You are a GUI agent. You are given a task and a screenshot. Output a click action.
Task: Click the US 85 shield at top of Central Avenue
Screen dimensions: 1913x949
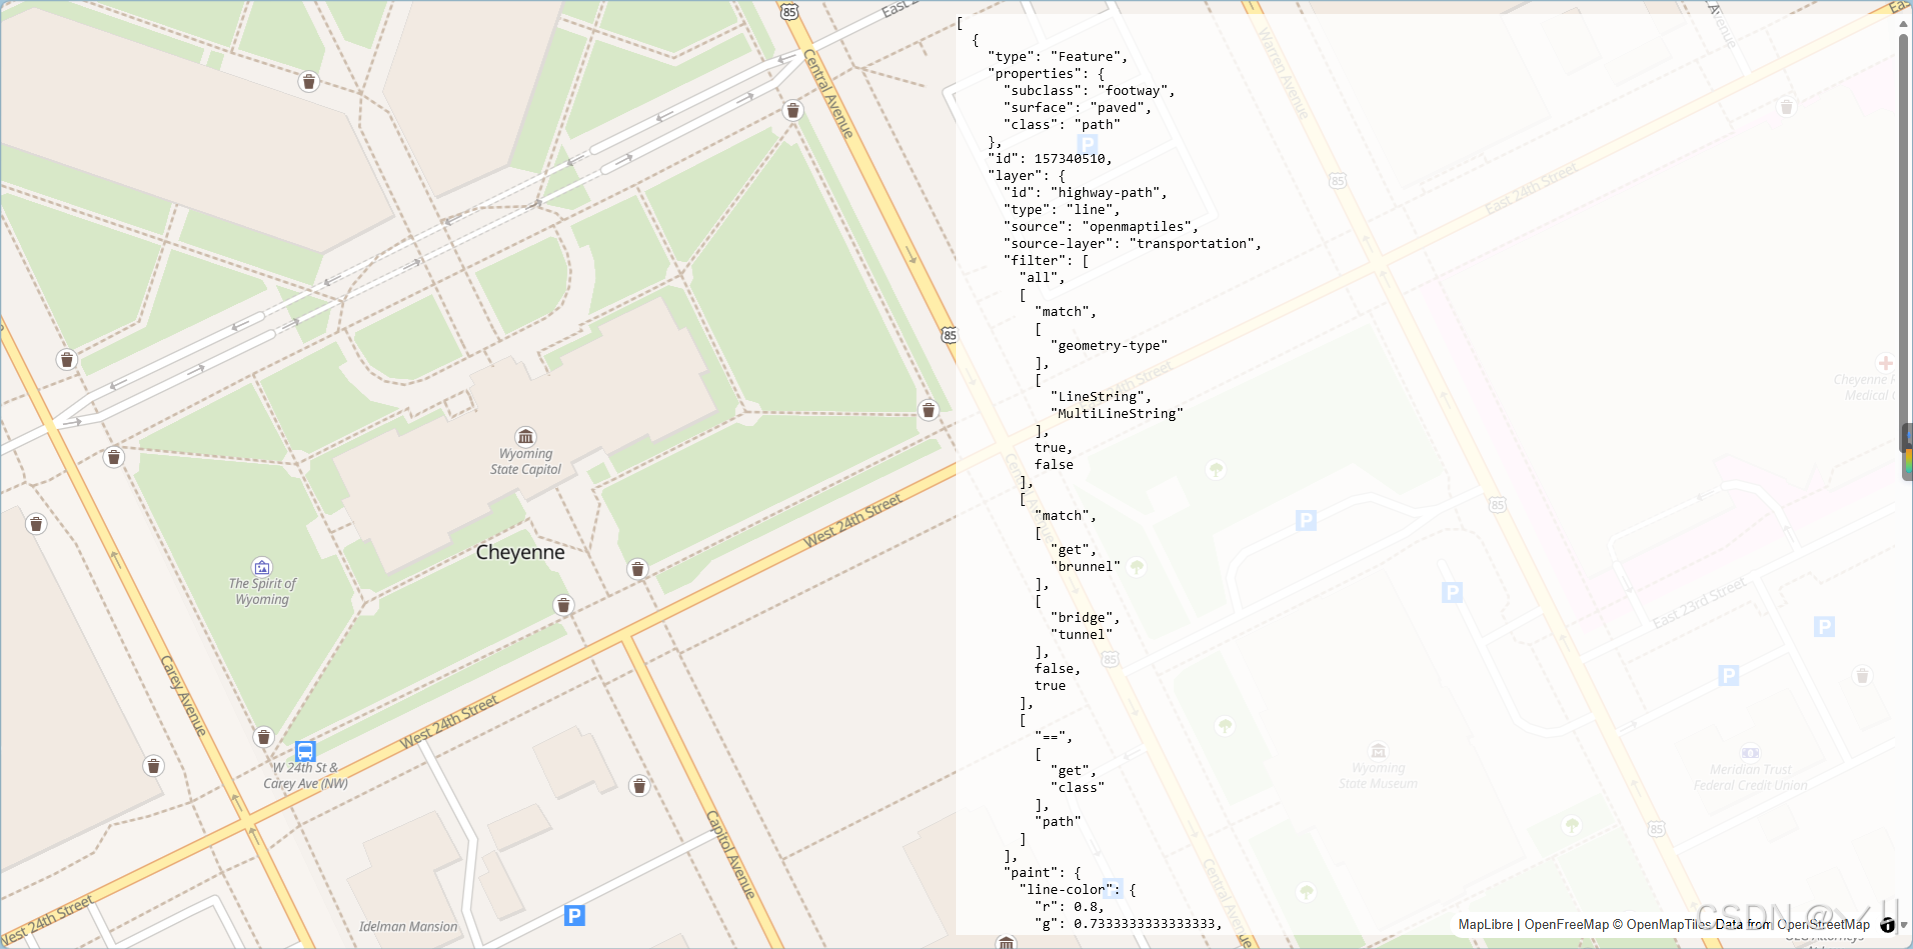(790, 12)
